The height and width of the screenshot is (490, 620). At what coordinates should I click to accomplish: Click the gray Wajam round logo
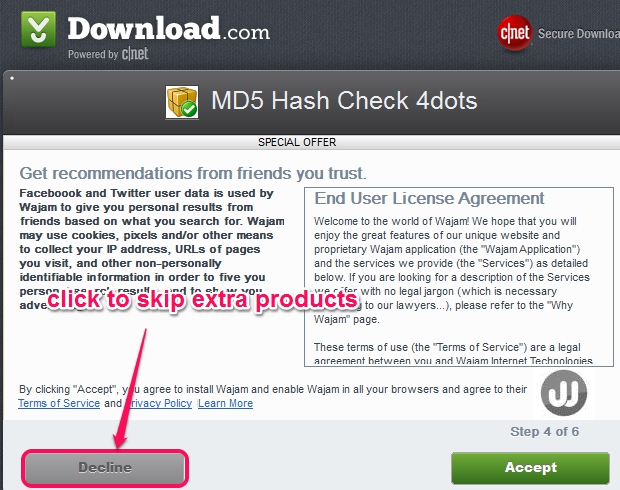click(564, 393)
